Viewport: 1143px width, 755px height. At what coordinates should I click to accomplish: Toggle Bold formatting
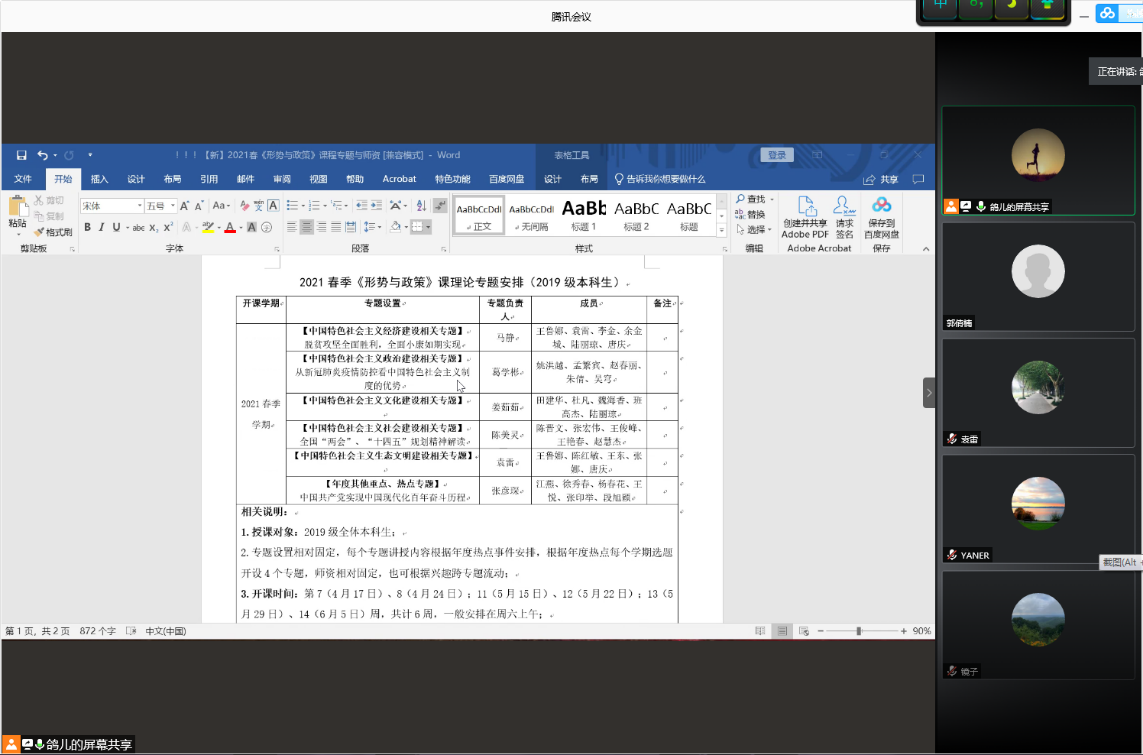tap(87, 228)
